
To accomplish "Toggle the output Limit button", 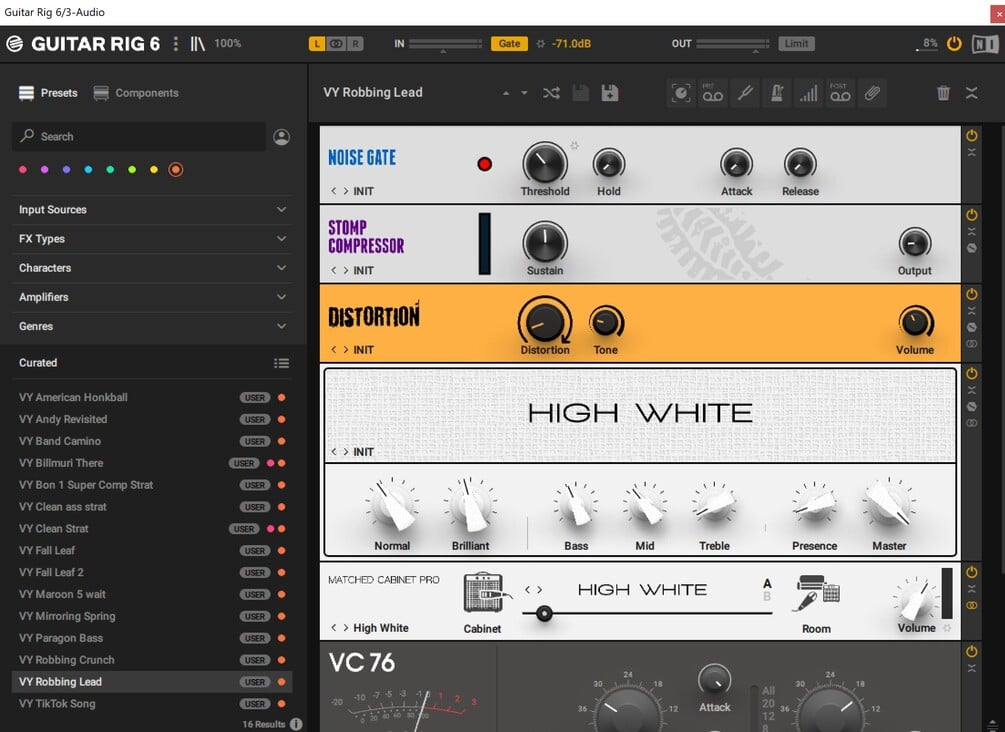I will (x=796, y=44).
